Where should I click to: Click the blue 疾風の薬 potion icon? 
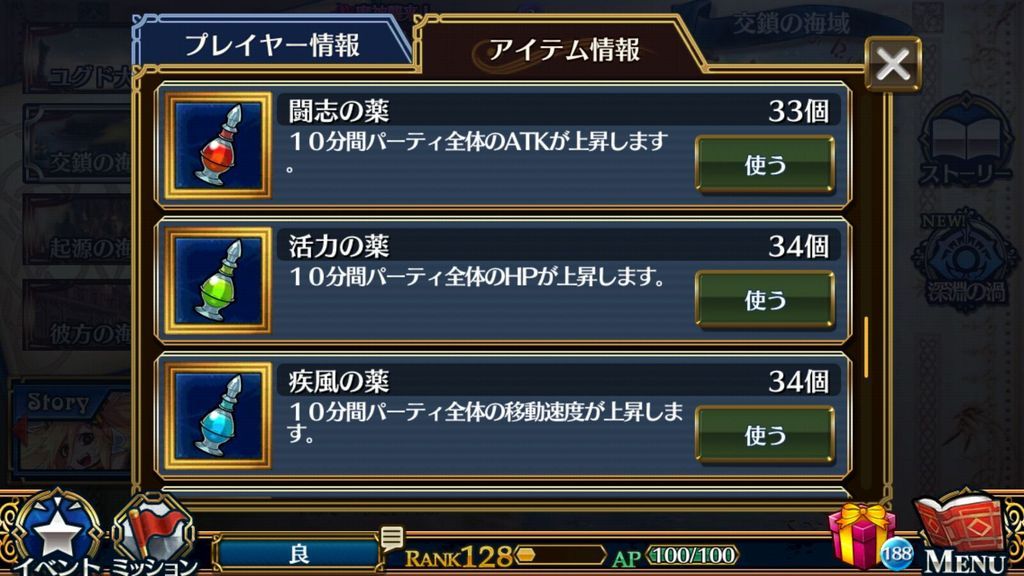pos(217,415)
